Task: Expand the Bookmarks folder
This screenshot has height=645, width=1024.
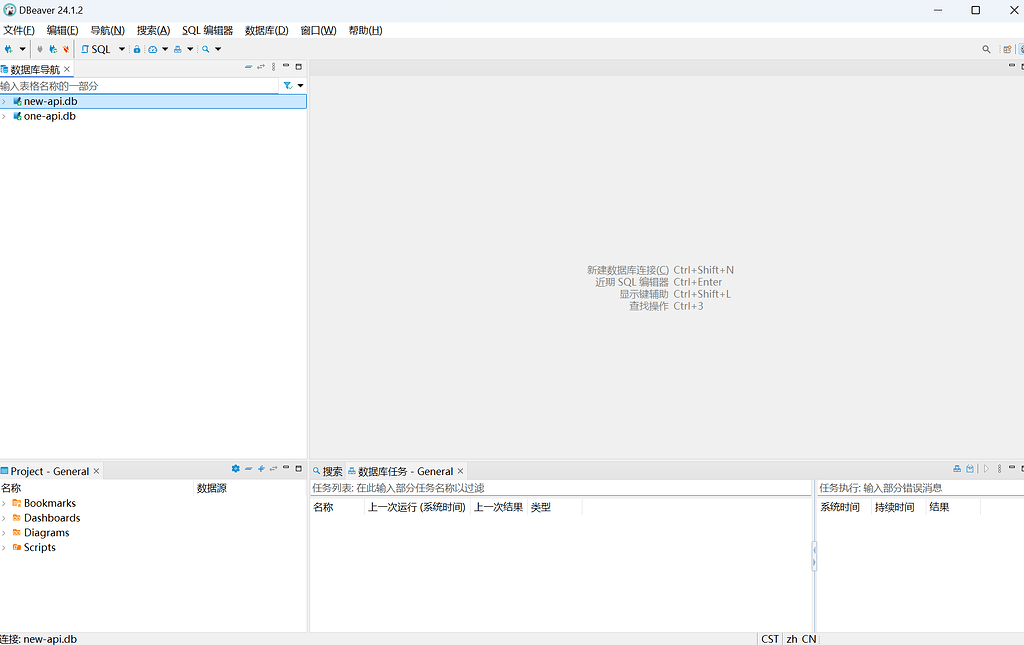Action: point(4,503)
